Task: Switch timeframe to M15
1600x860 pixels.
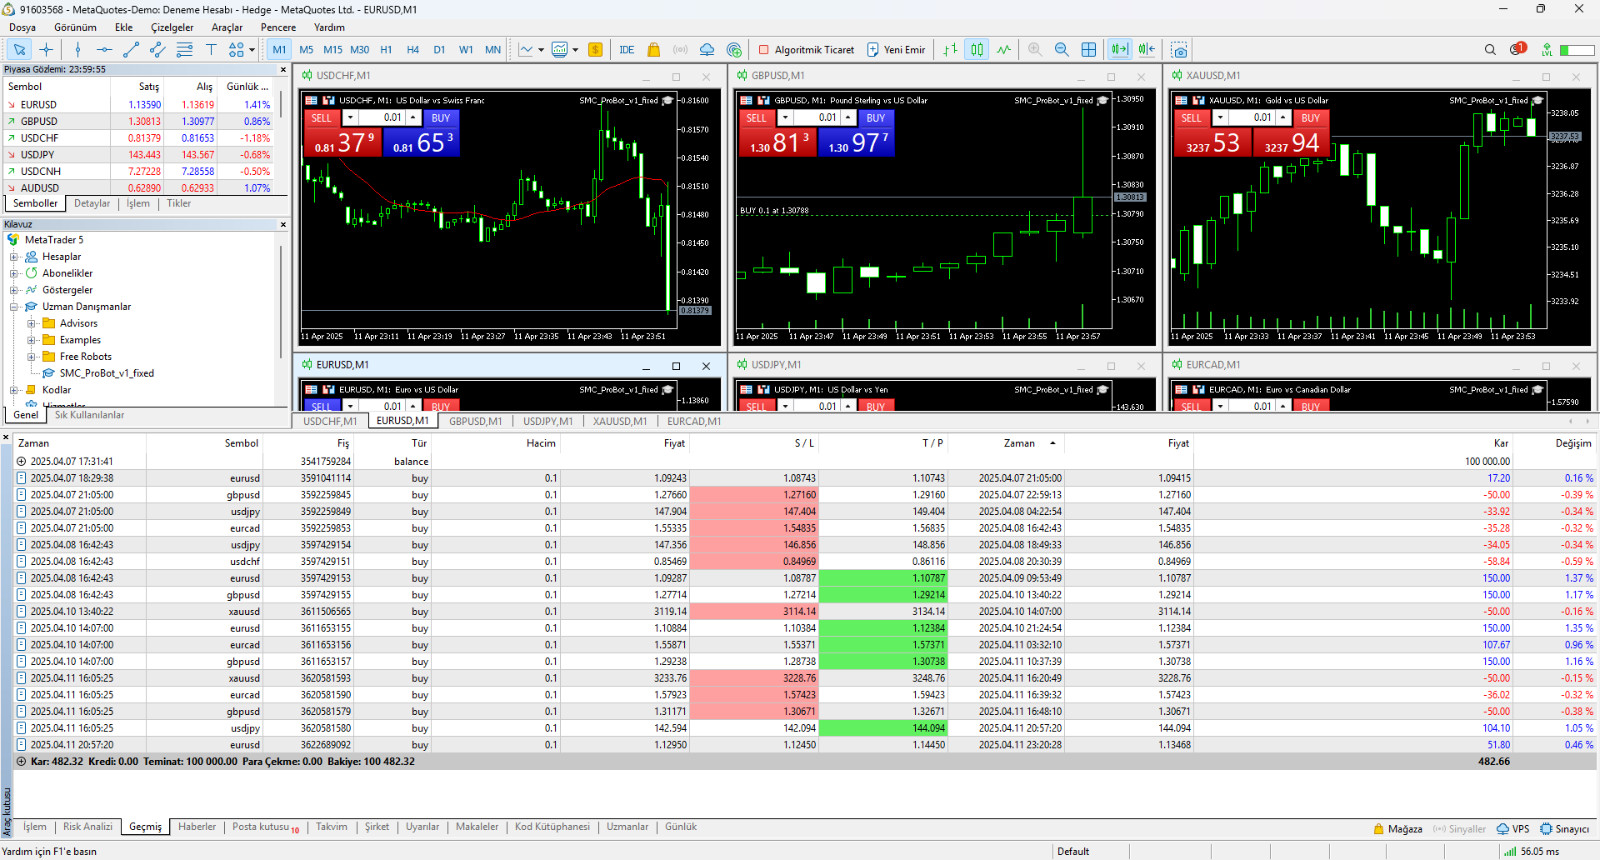Action: 333,49
